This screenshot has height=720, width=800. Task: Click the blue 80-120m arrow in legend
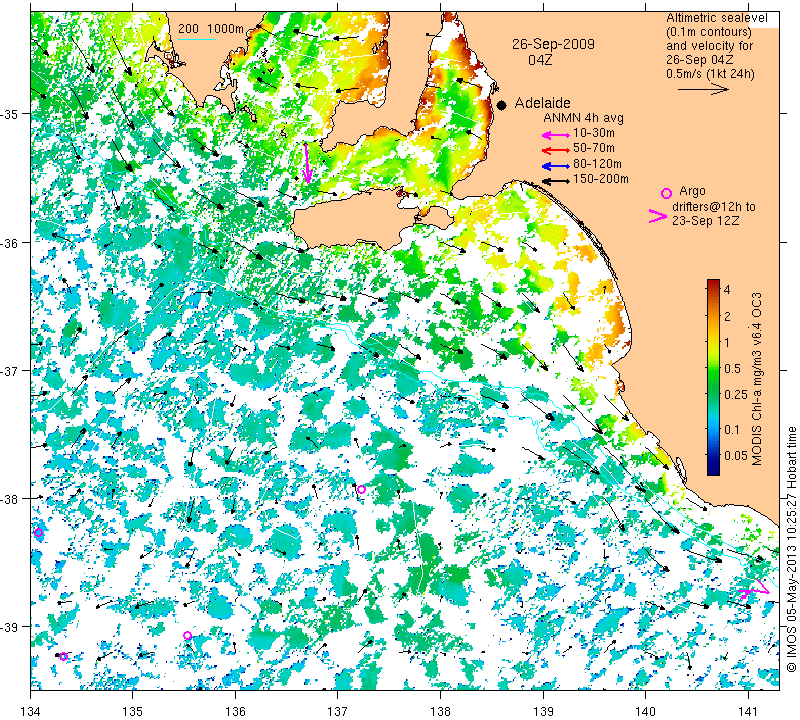555,166
